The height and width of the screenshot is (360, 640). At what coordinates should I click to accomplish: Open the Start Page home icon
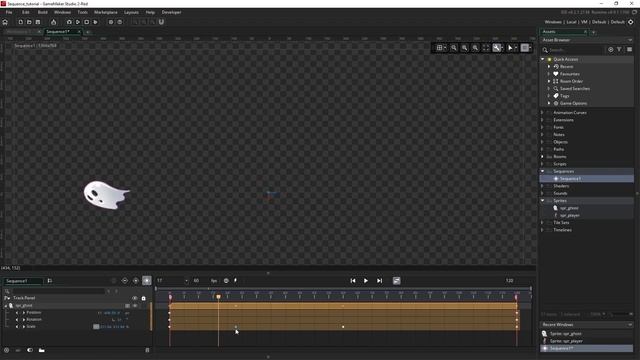click(x=5, y=22)
